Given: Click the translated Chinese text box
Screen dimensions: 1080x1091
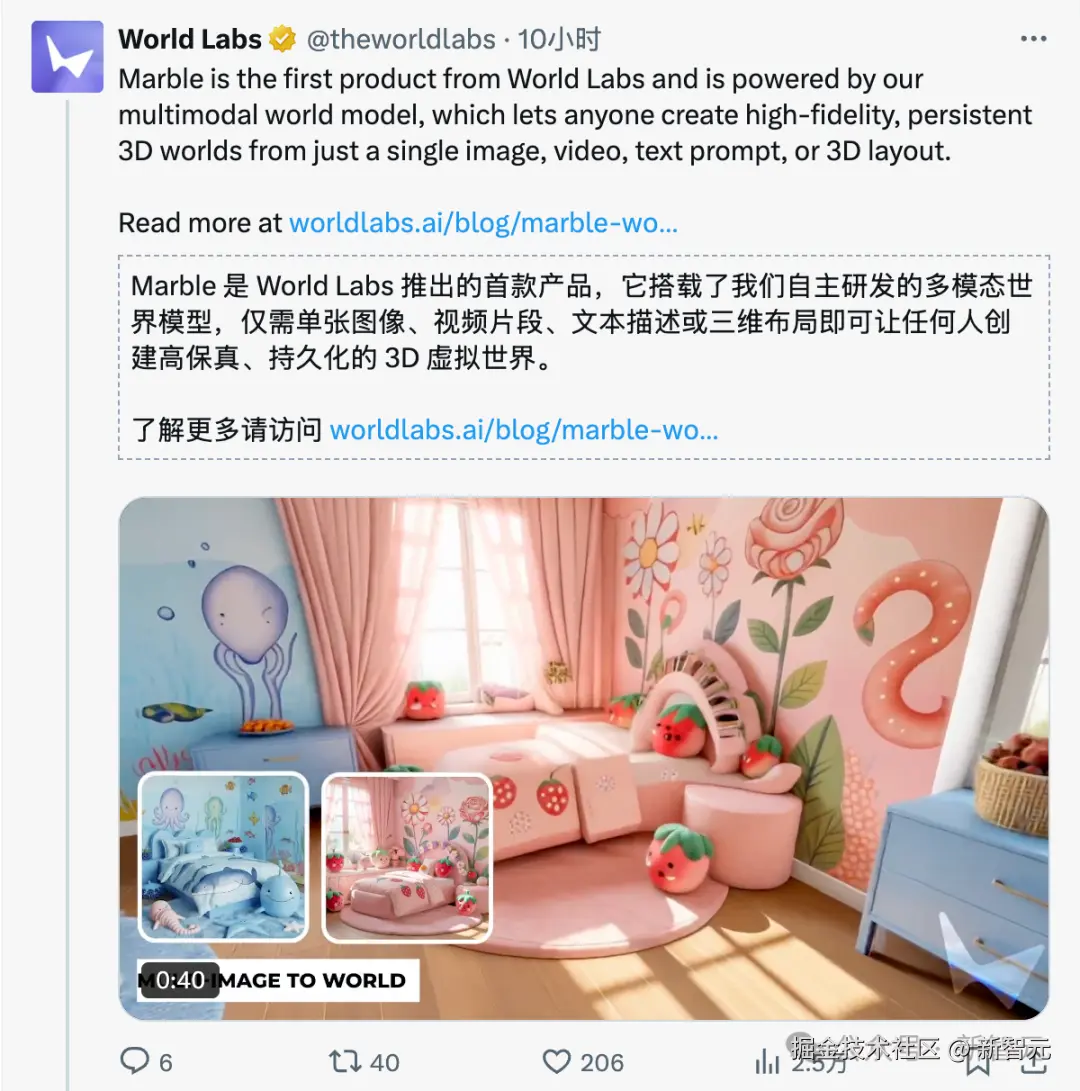Looking at the screenshot, I should [x=584, y=357].
